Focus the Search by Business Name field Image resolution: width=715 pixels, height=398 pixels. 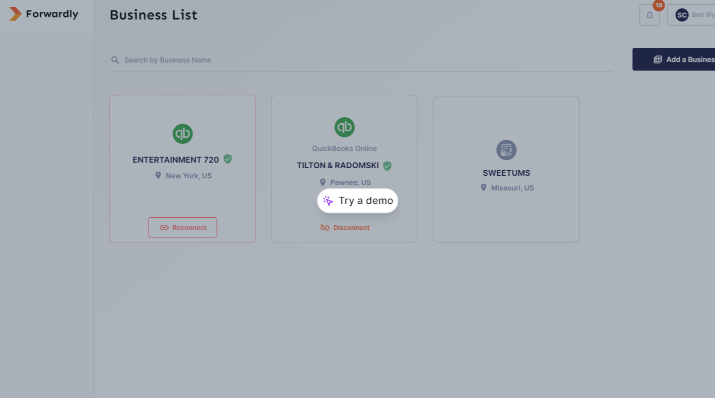[x=360, y=60]
